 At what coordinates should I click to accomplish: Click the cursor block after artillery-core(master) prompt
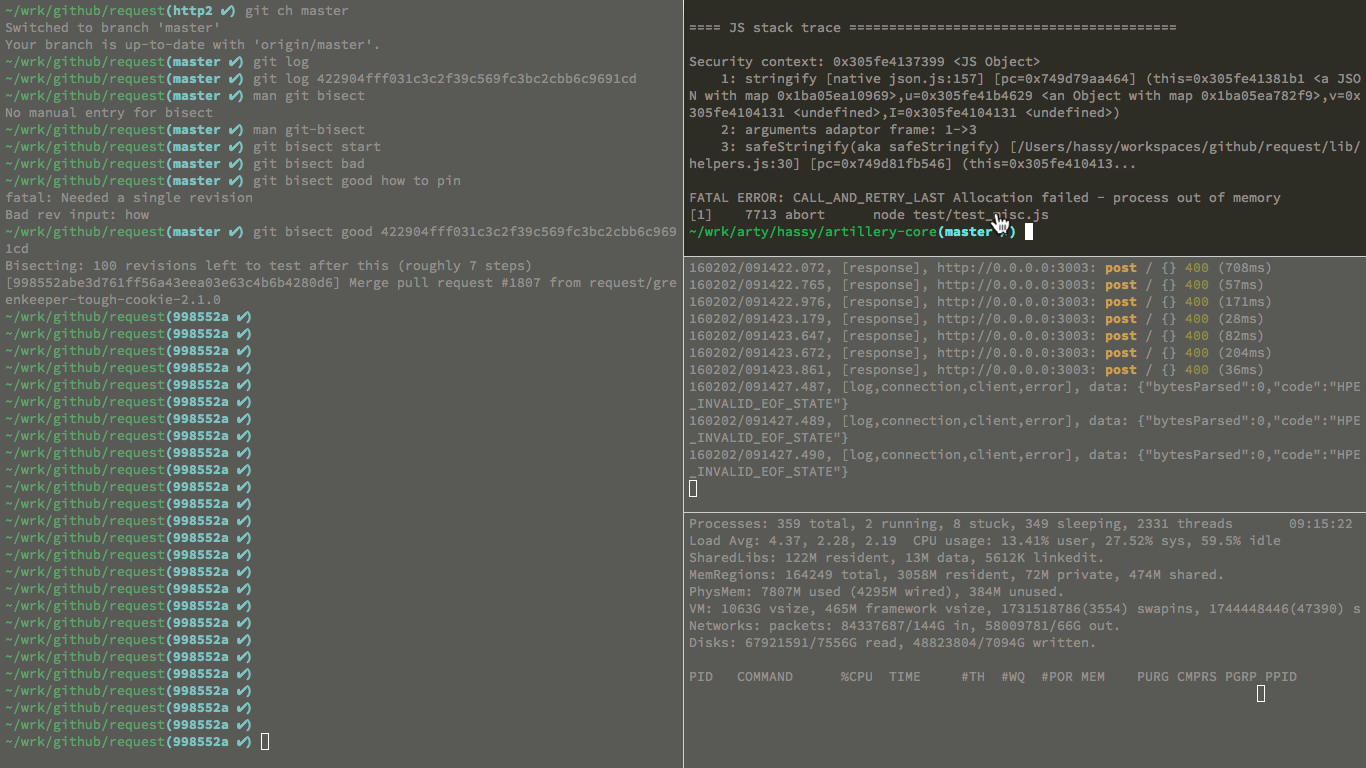click(x=1028, y=232)
